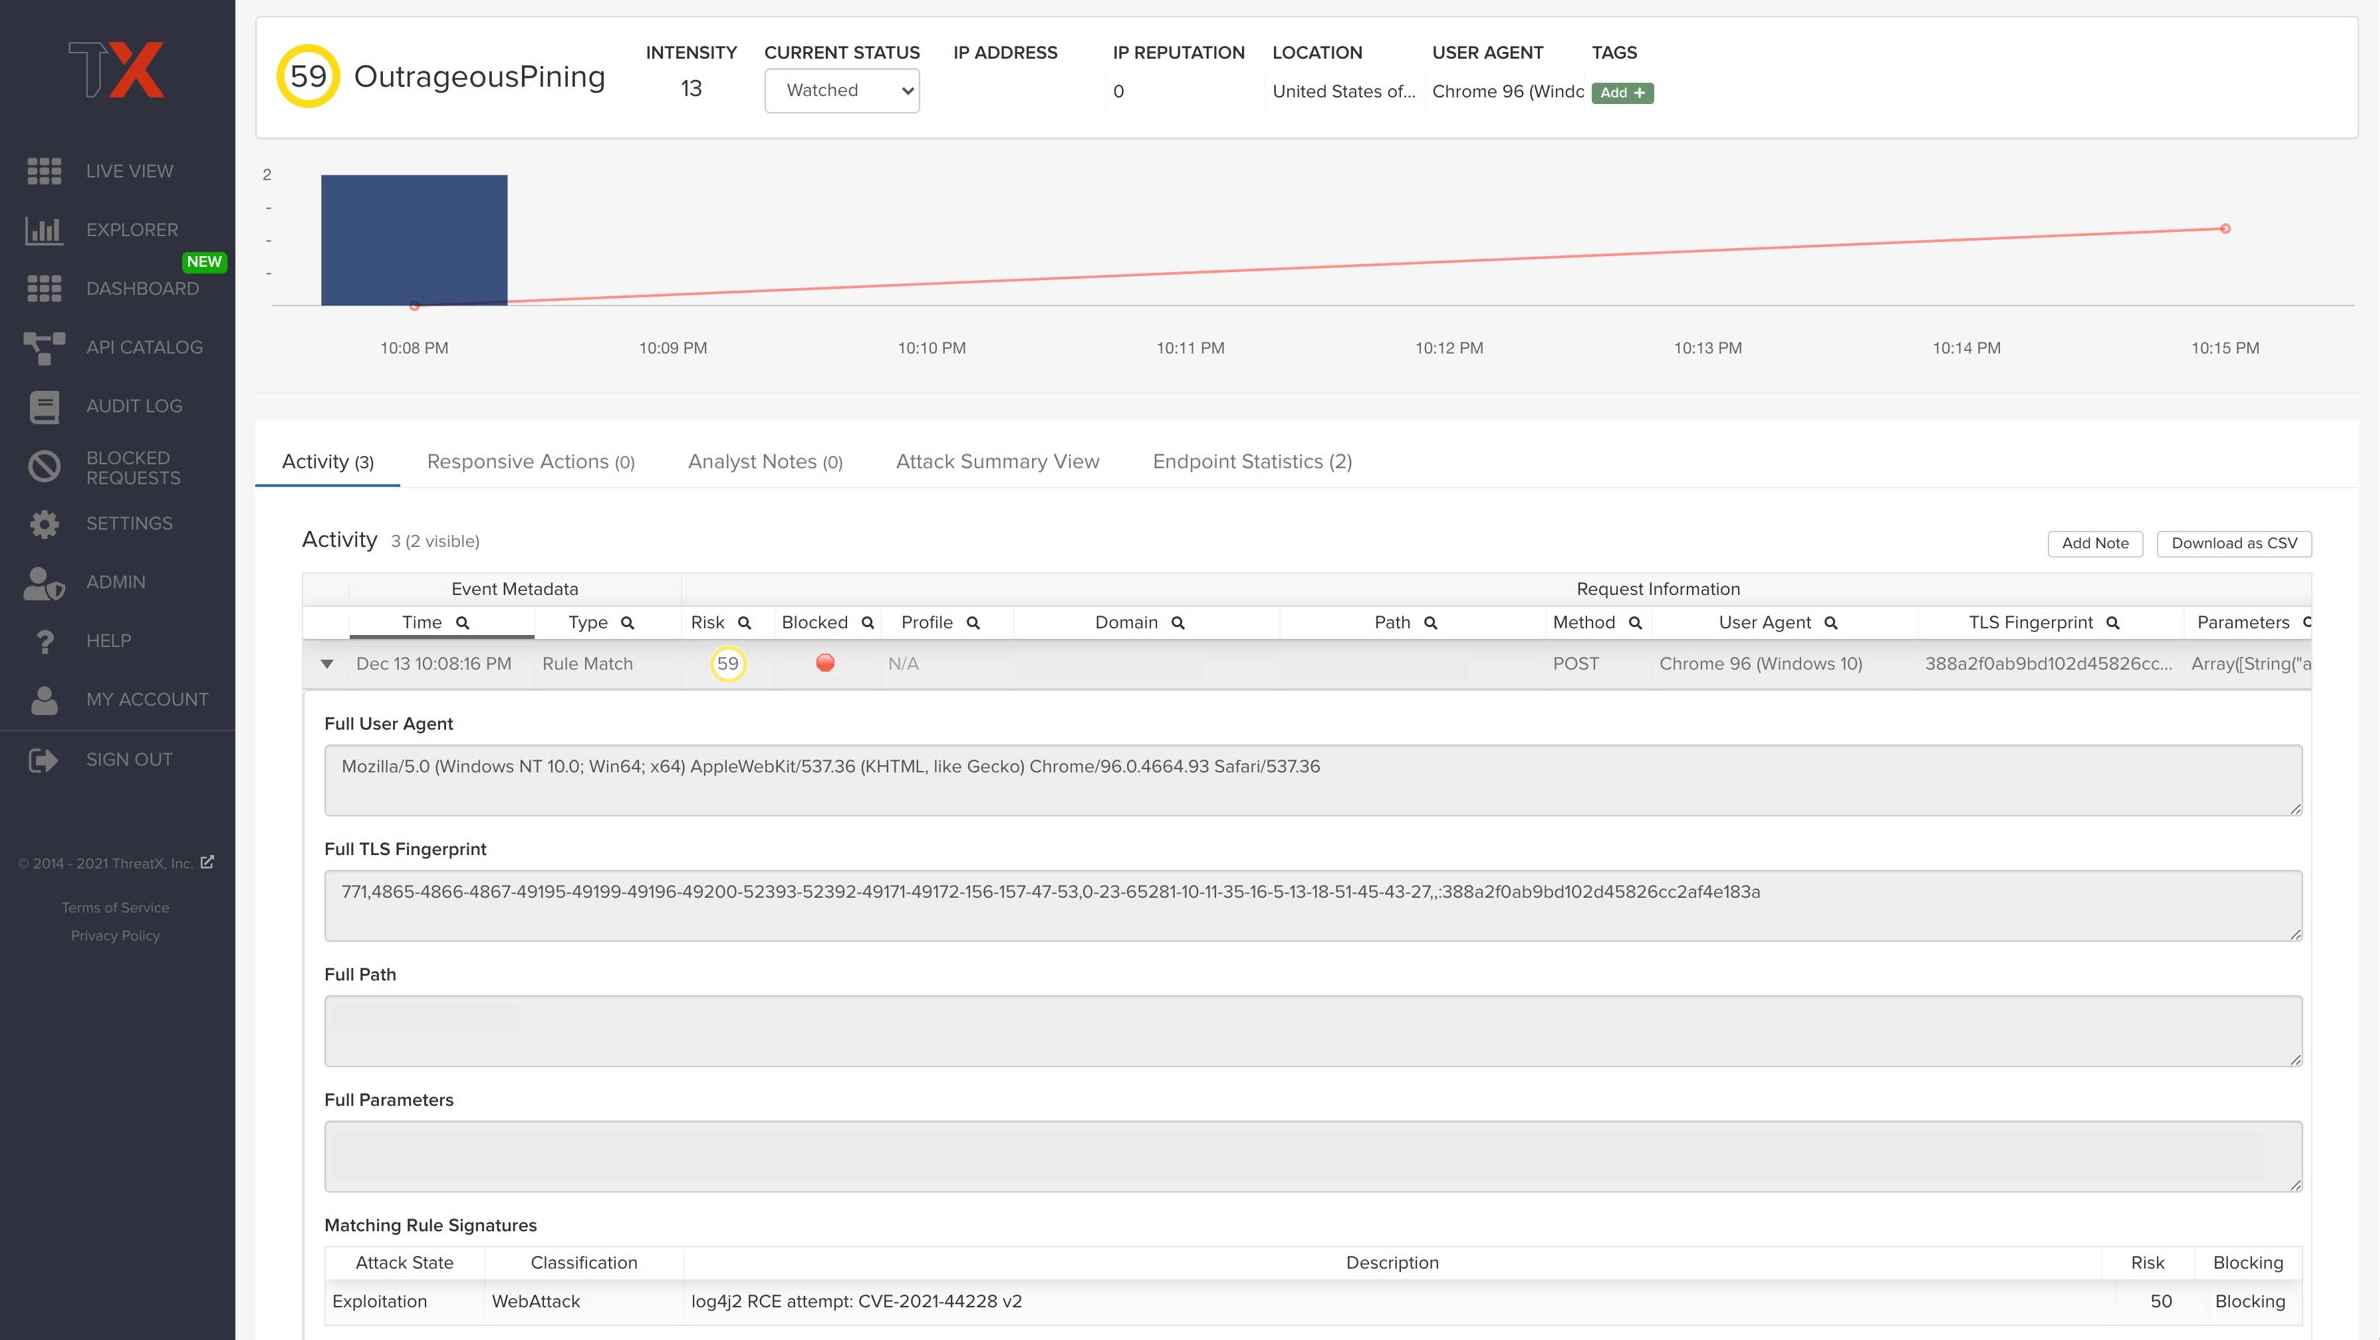Image resolution: width=2380 pixels, height=1340 pixels.
Task: Click the blue 10:08 PM chart bar
Action: tap(414, 240)
